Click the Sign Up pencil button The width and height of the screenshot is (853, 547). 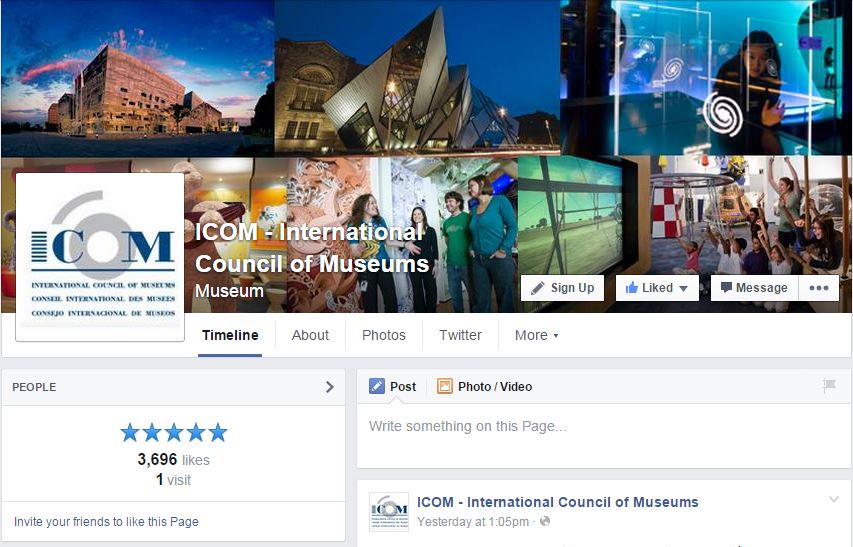point(562,288)
